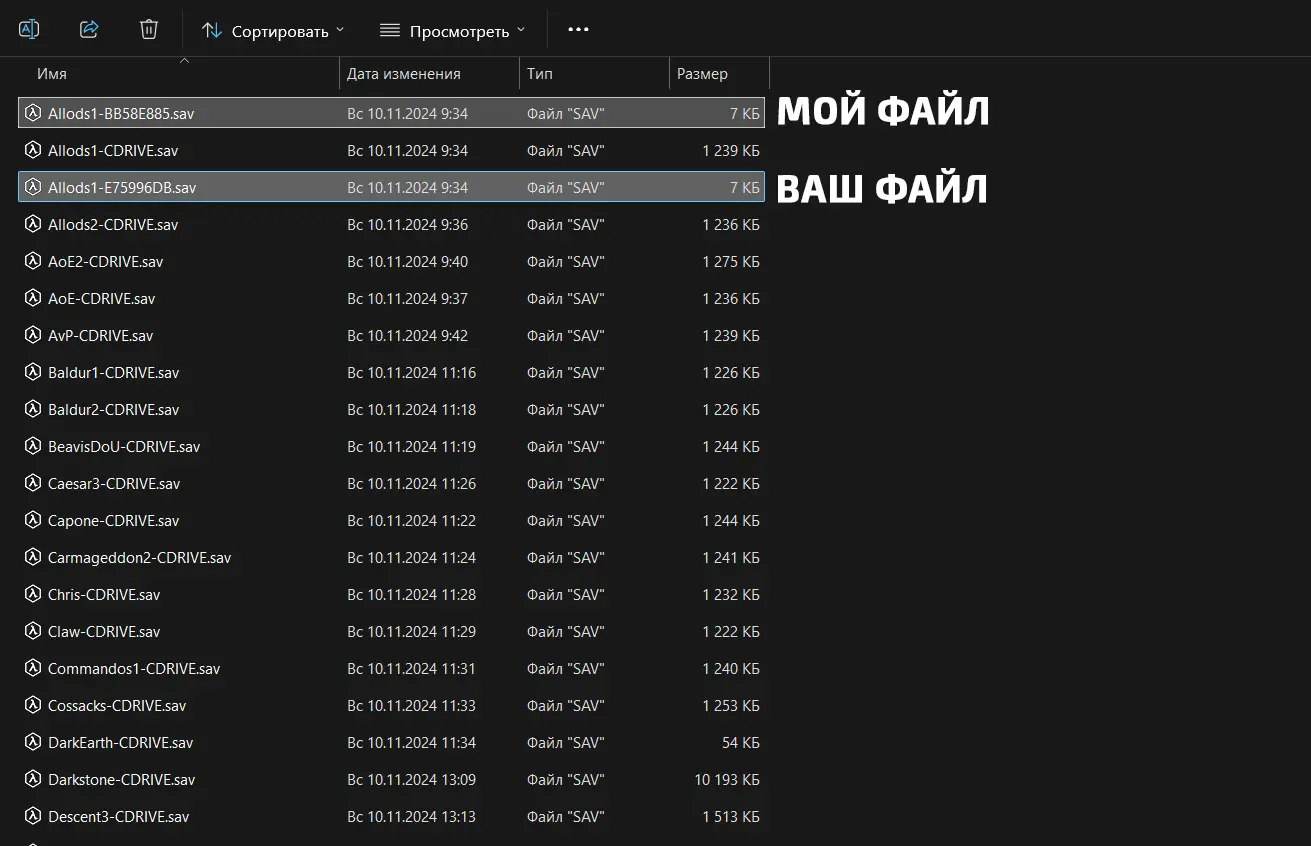Click file icon of Claw-CDRIVE.sav
Image resolution: width=1311 pixels, height=846 pixels.
tap(32, 631)
